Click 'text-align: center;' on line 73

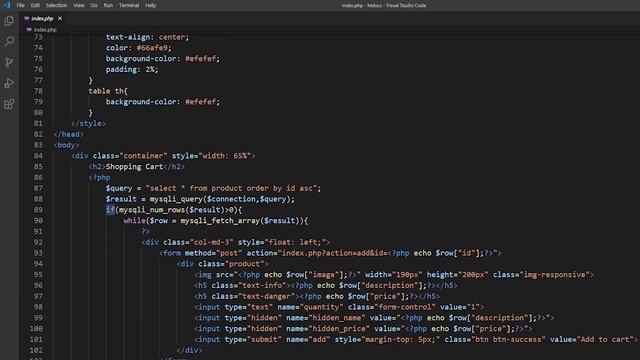coord(147,37)
